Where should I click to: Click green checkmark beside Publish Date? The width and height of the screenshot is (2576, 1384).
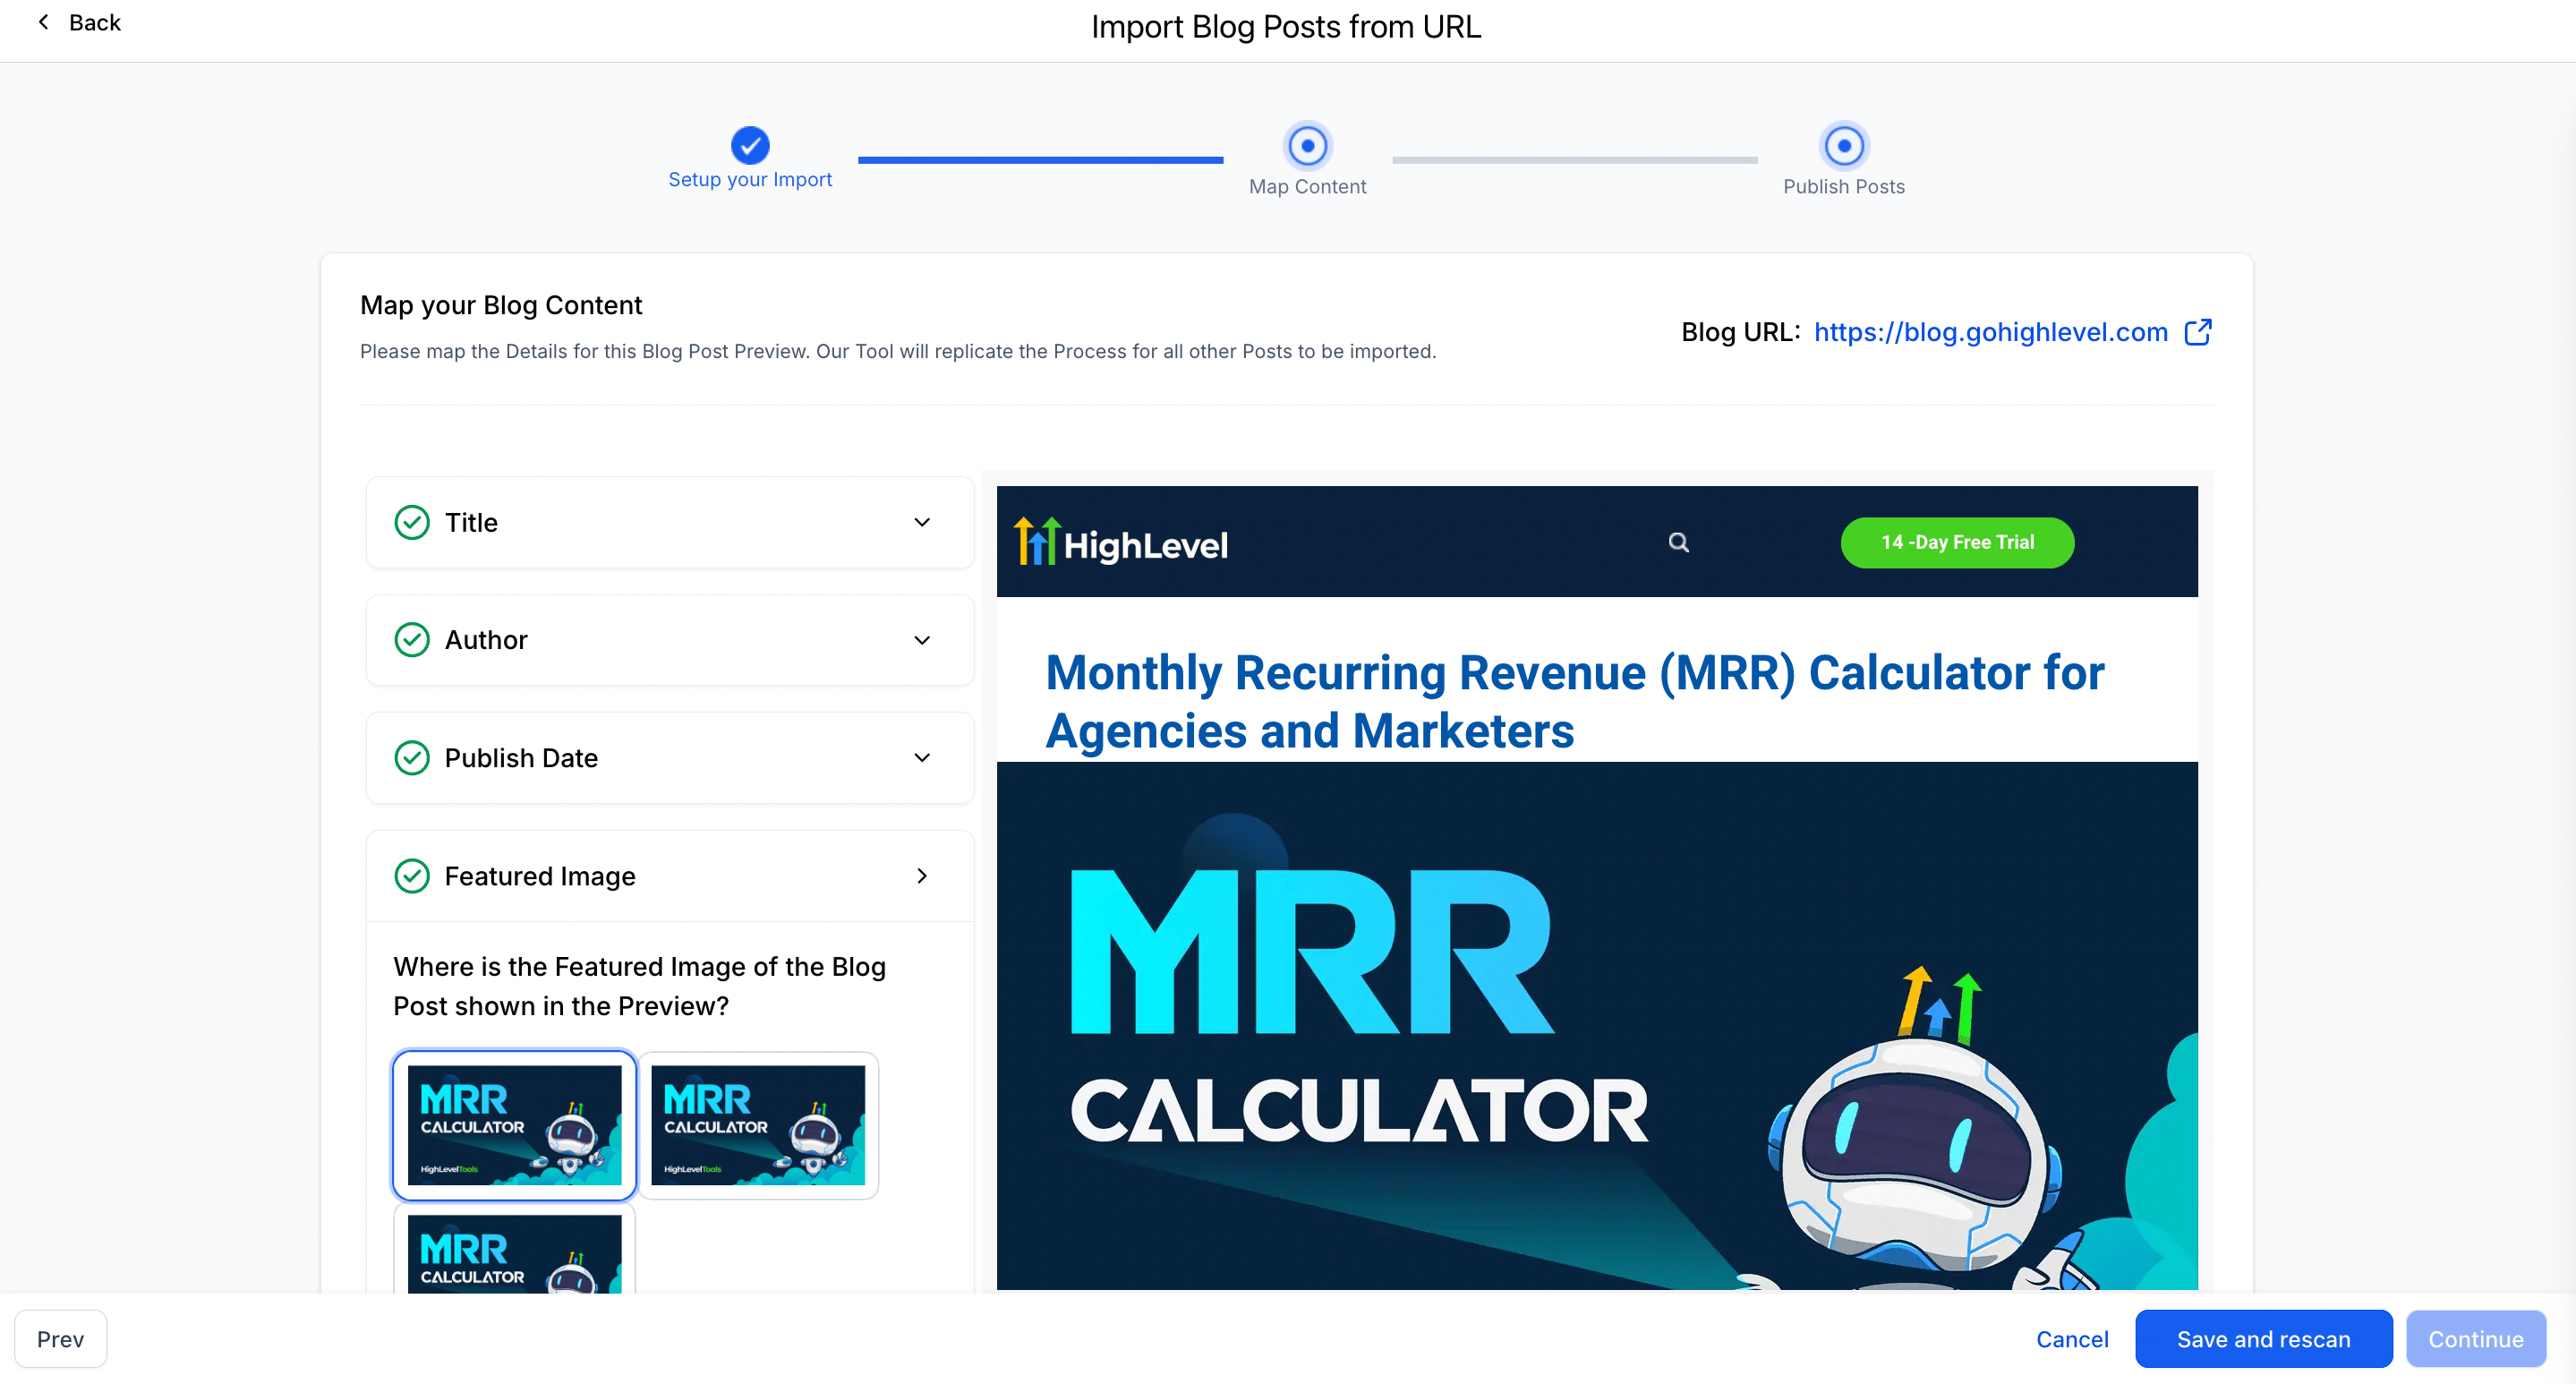pyautogui.click(x=411, y=758)
